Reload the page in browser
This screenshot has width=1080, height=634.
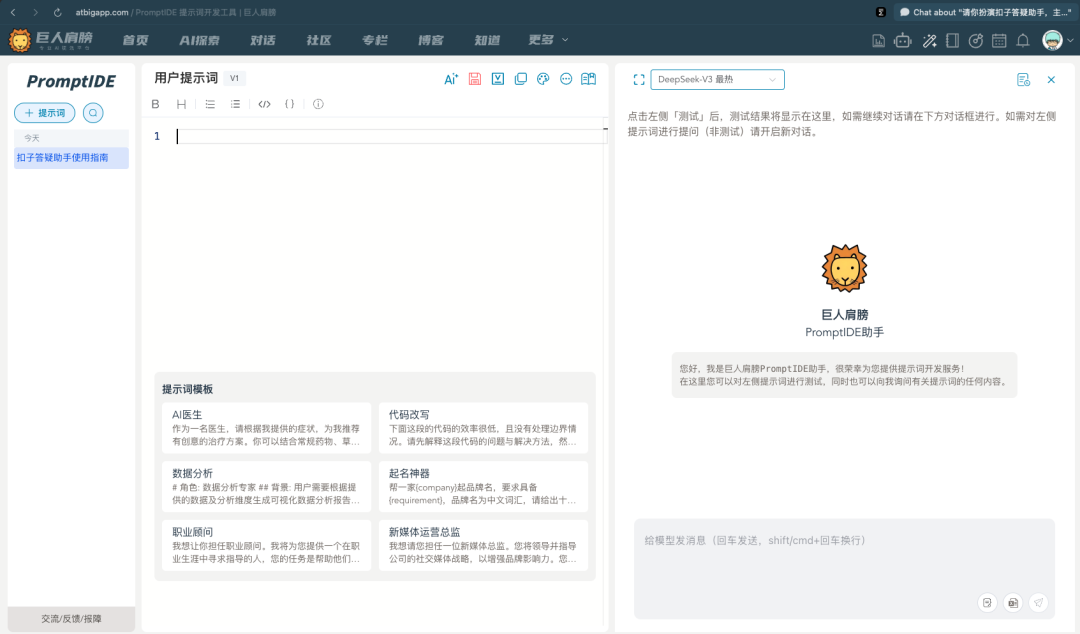[58, 12]
